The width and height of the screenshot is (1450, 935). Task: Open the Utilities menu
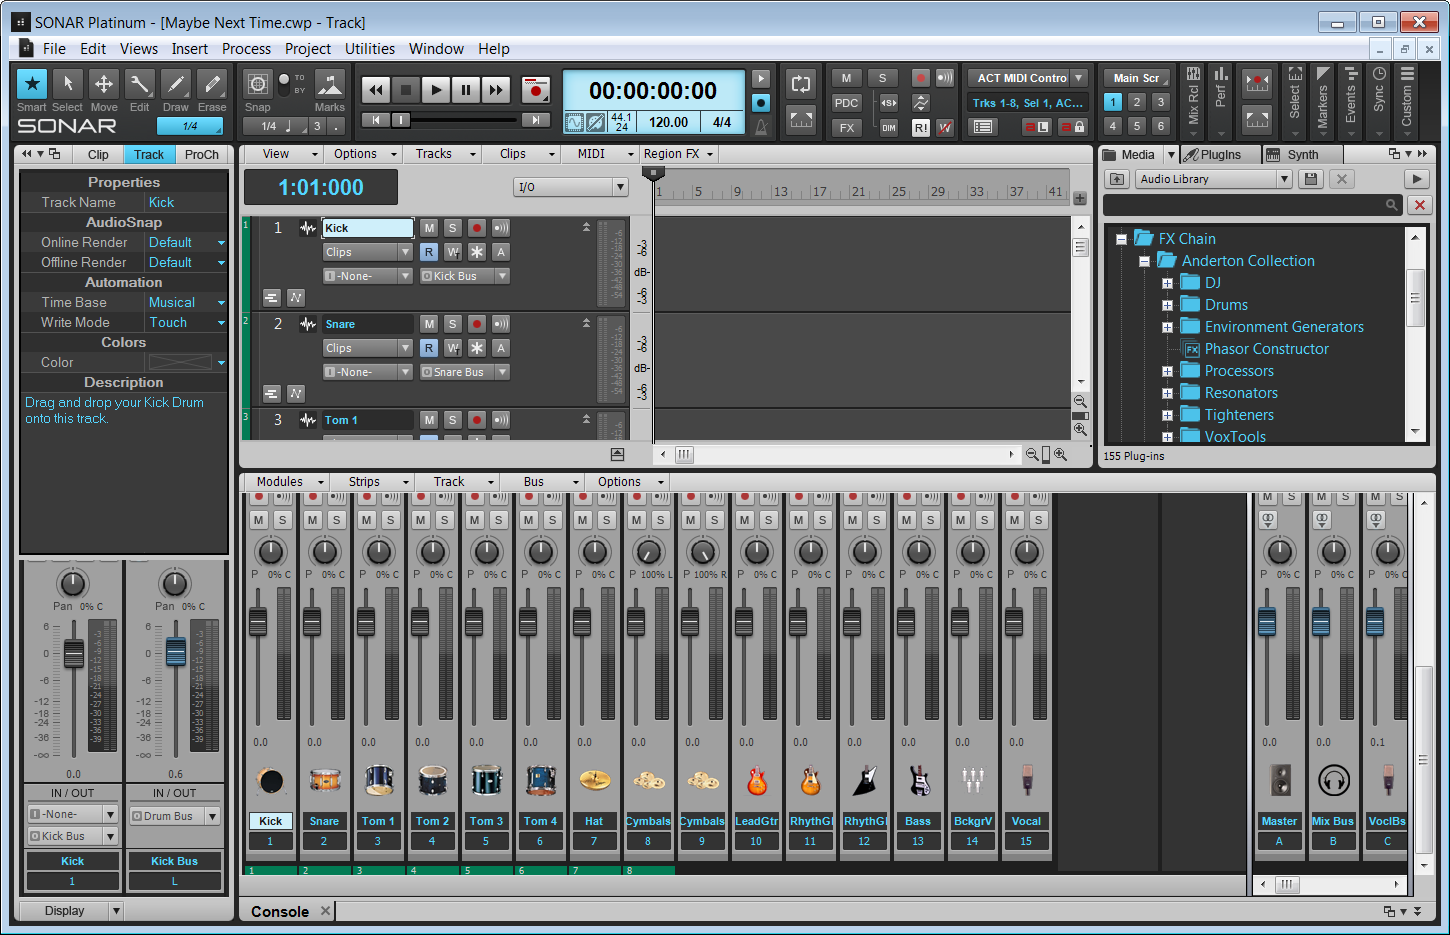[370, 49]
